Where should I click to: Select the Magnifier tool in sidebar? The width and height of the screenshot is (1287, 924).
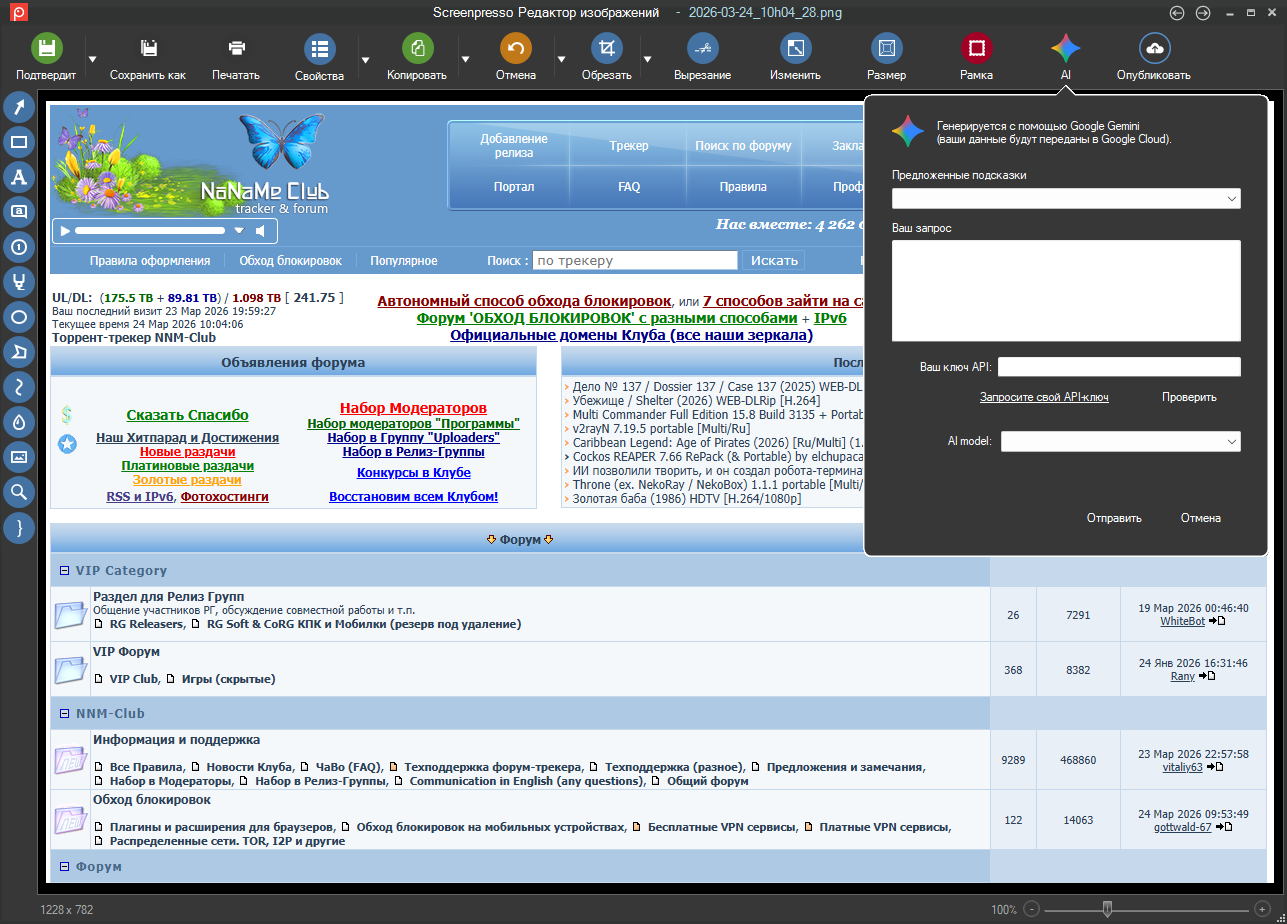(x=19, y=491)
